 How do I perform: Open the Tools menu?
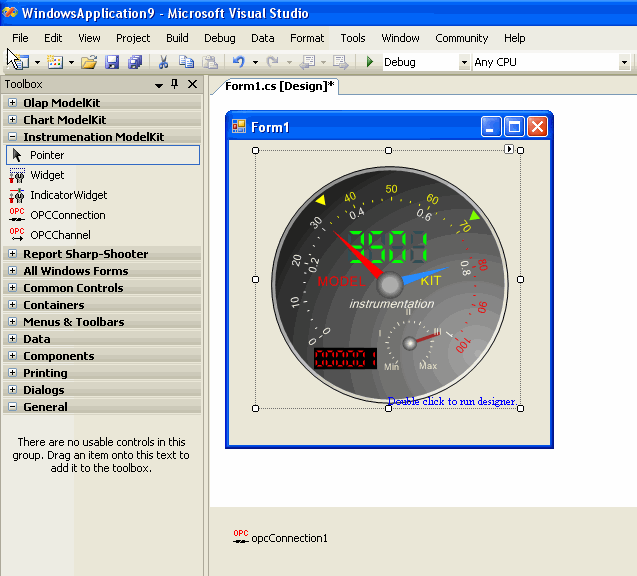[x=353, y=38]
